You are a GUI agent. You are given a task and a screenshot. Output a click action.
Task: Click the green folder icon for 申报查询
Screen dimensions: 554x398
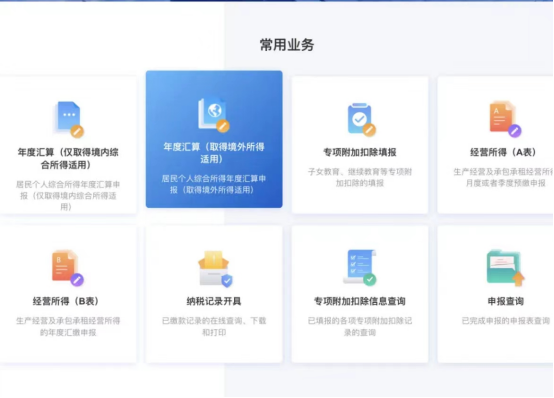click(x=505, y=268)
